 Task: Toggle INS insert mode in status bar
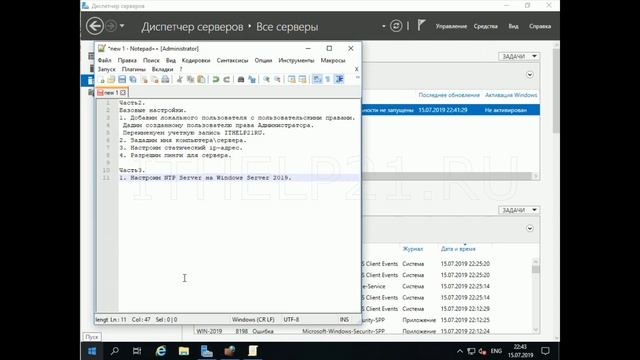point(344,320)
